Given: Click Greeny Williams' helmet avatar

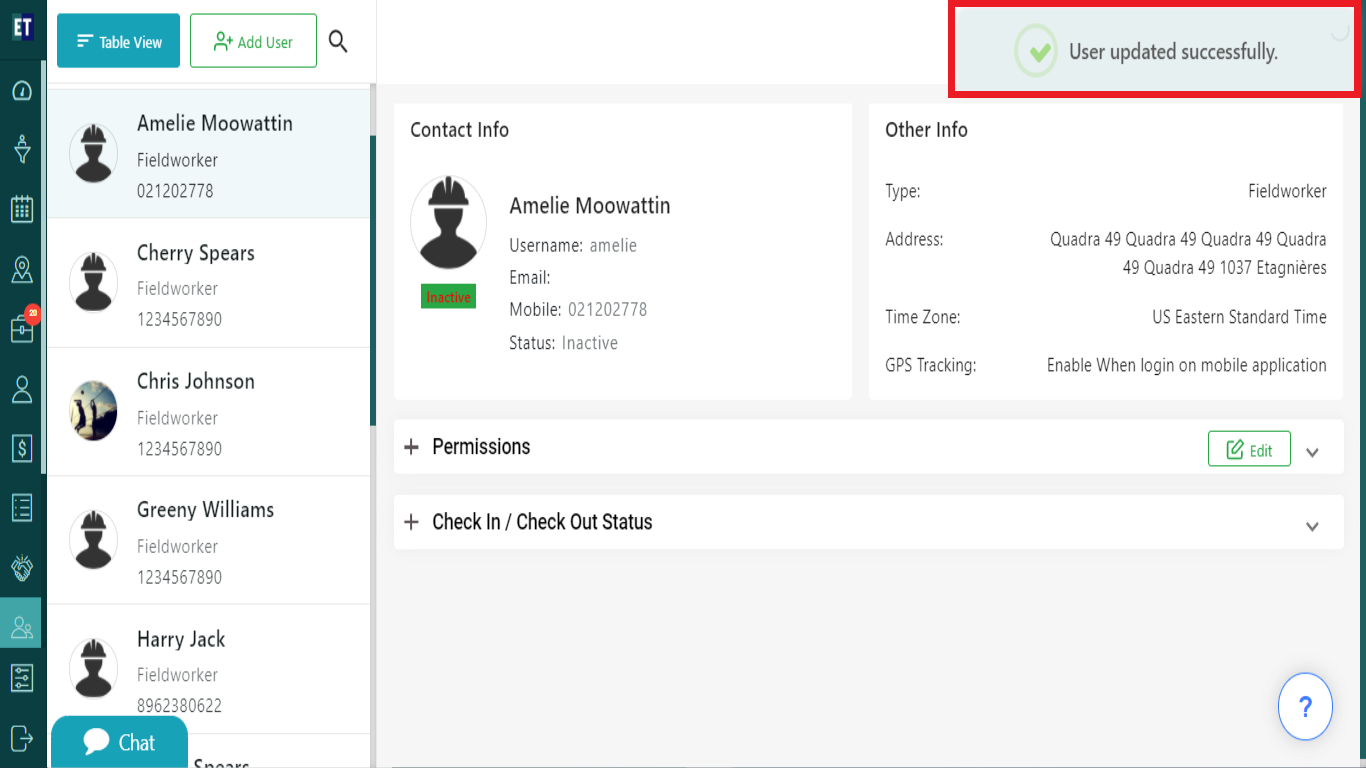Looking at the screenshot, I should (94, 540).
